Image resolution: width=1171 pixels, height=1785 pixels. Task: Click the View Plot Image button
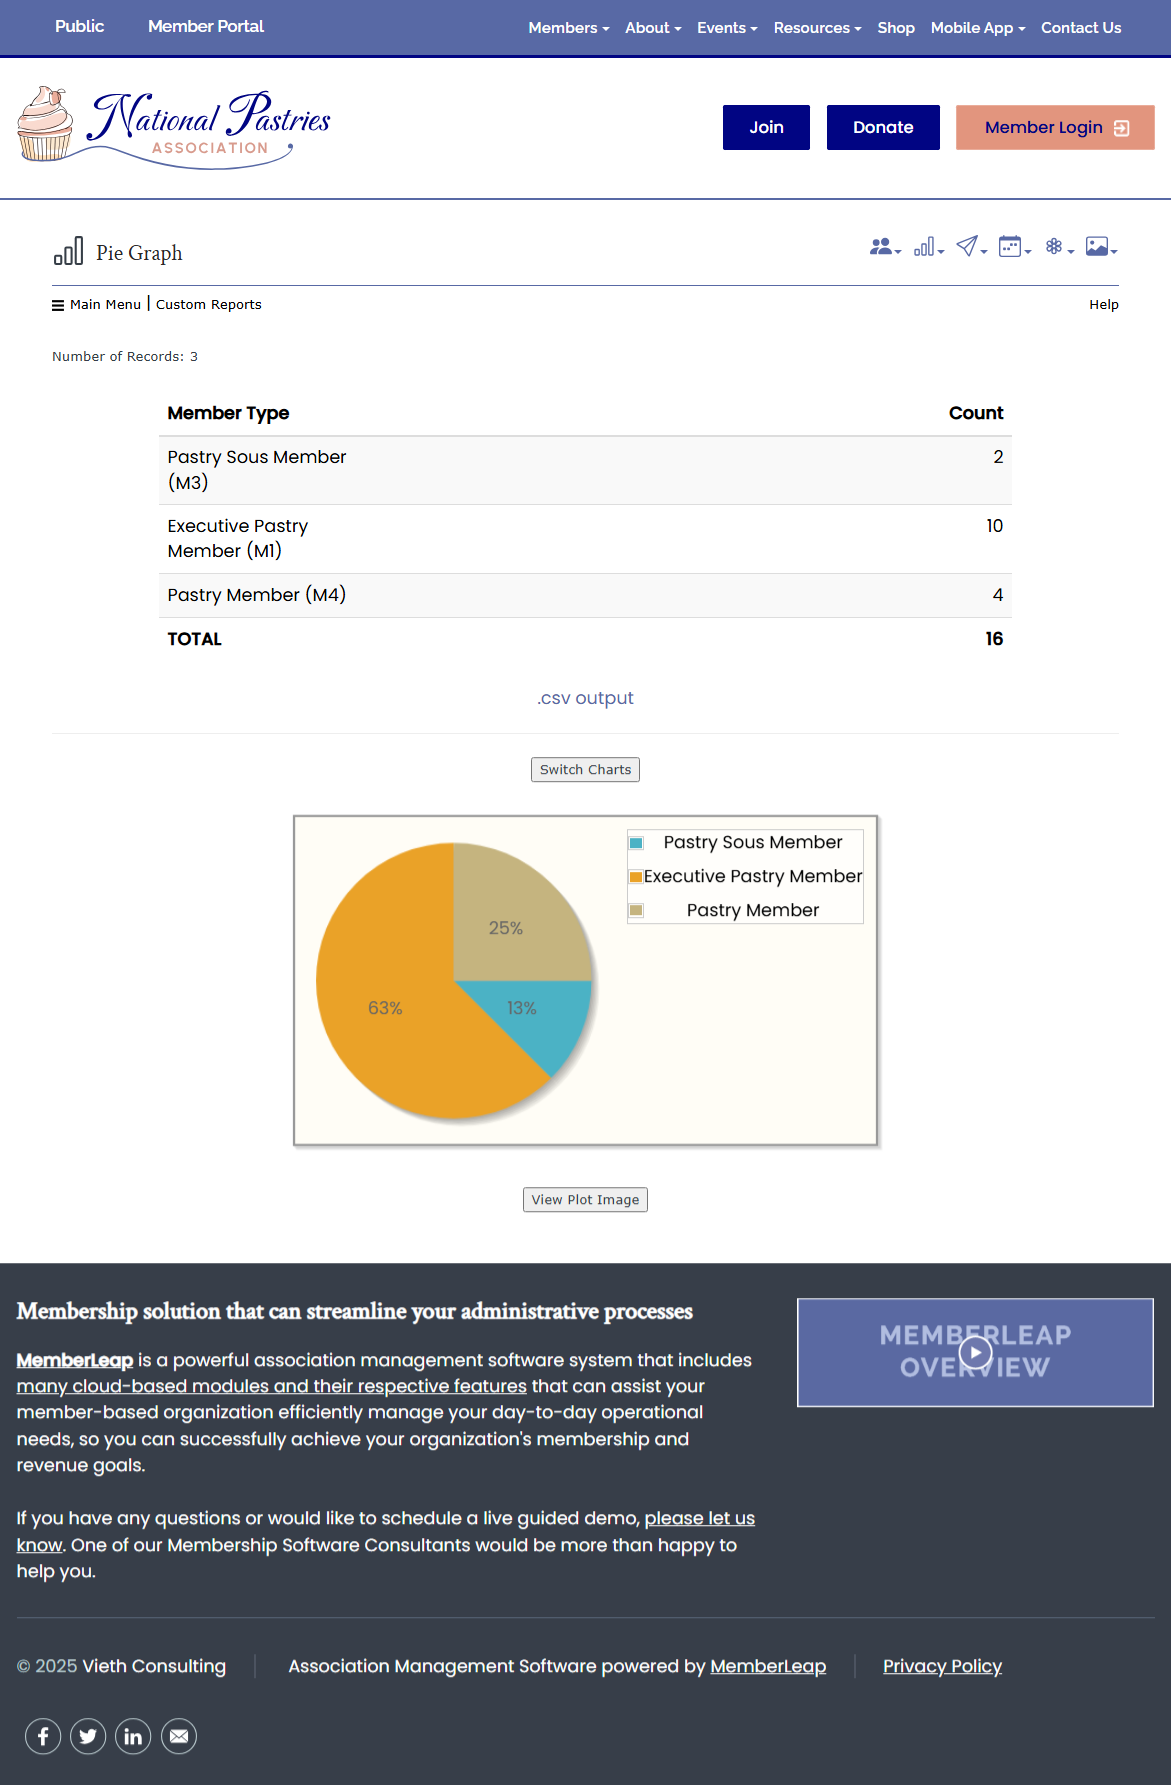point(585,1199)
